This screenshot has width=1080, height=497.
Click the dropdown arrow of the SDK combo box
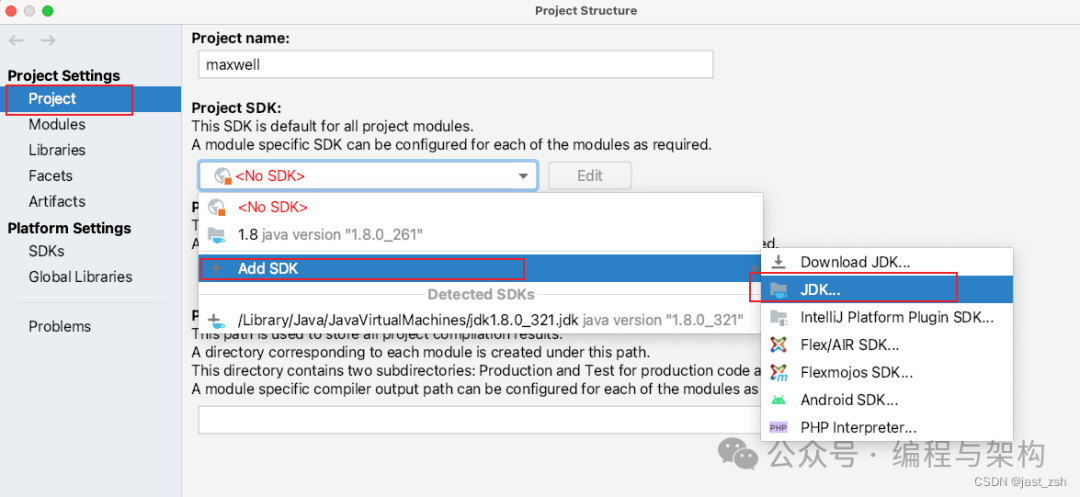point(523,176)
